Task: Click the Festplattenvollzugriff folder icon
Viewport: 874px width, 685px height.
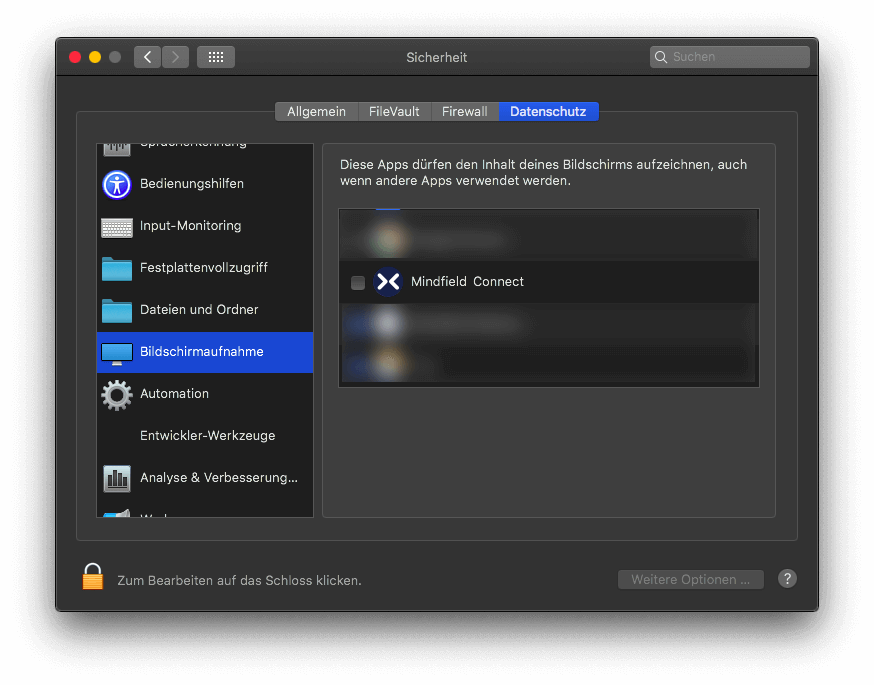Action: (117, 268)
